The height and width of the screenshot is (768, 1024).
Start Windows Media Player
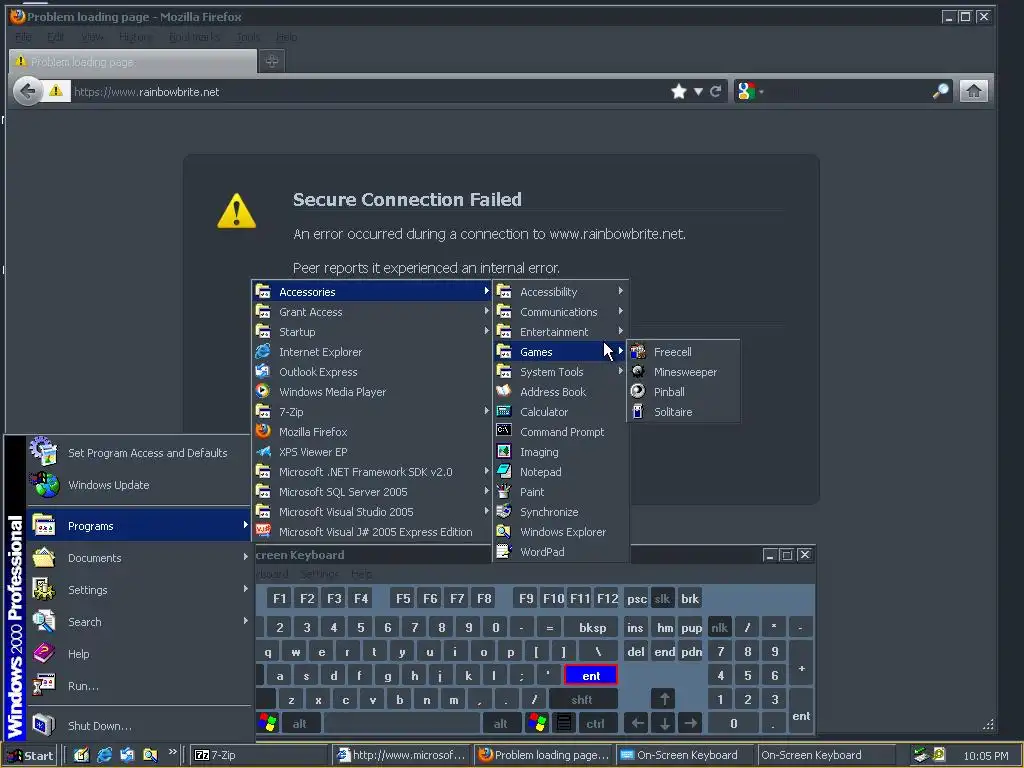coord(372,392)
